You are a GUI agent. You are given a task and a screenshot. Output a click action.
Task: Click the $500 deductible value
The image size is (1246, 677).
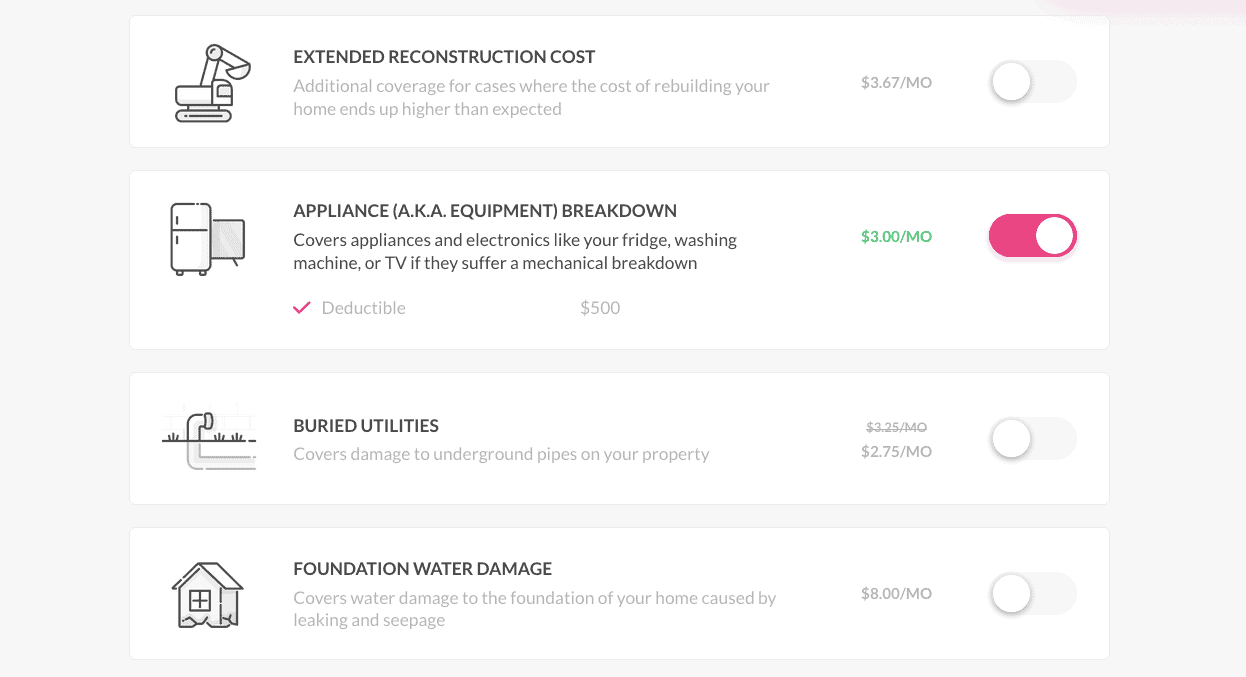(x=600, y=308)
